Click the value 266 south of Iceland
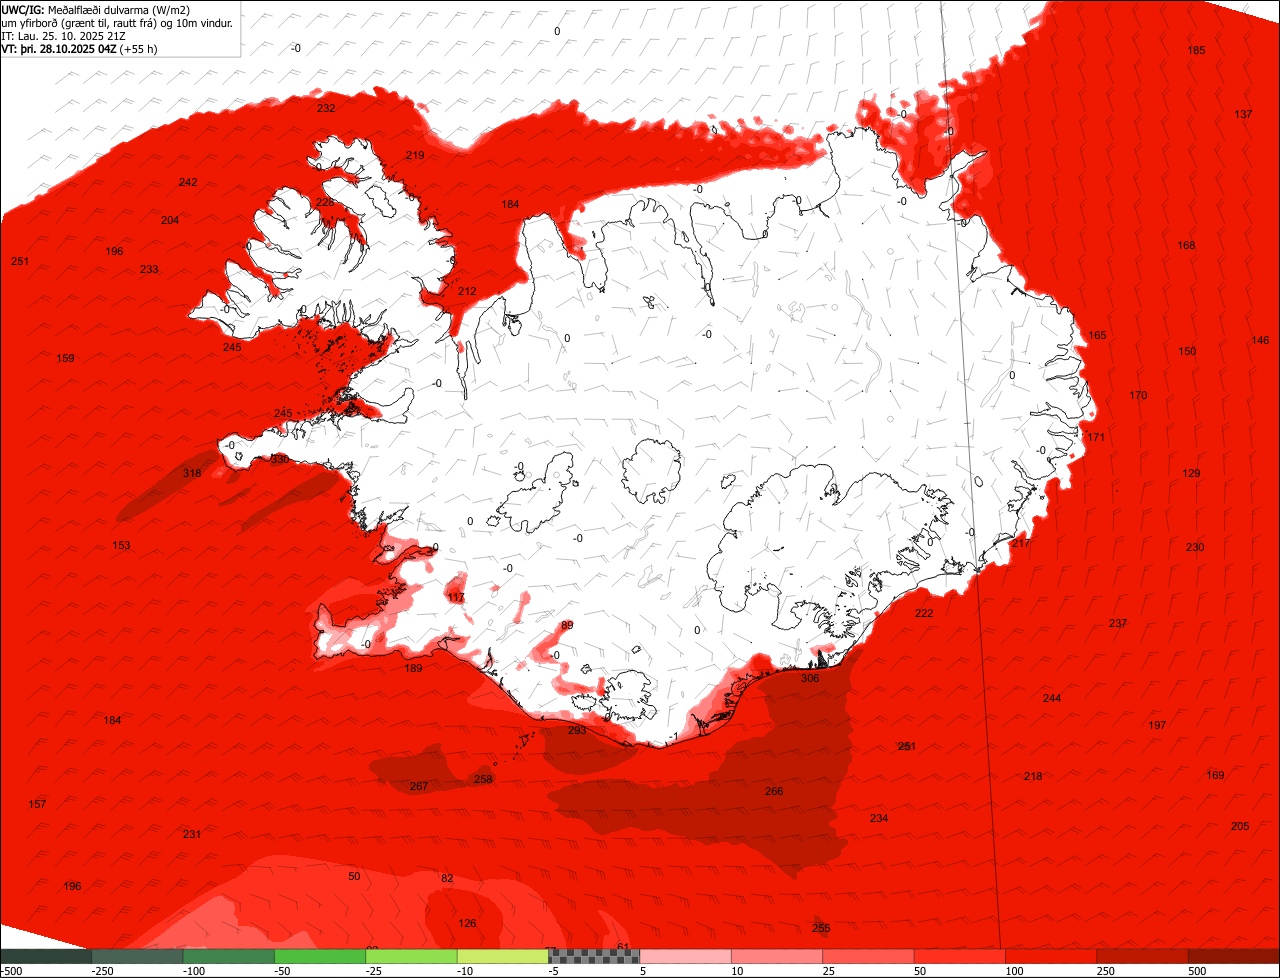The image size is (1280, 978). click(774, 791)
